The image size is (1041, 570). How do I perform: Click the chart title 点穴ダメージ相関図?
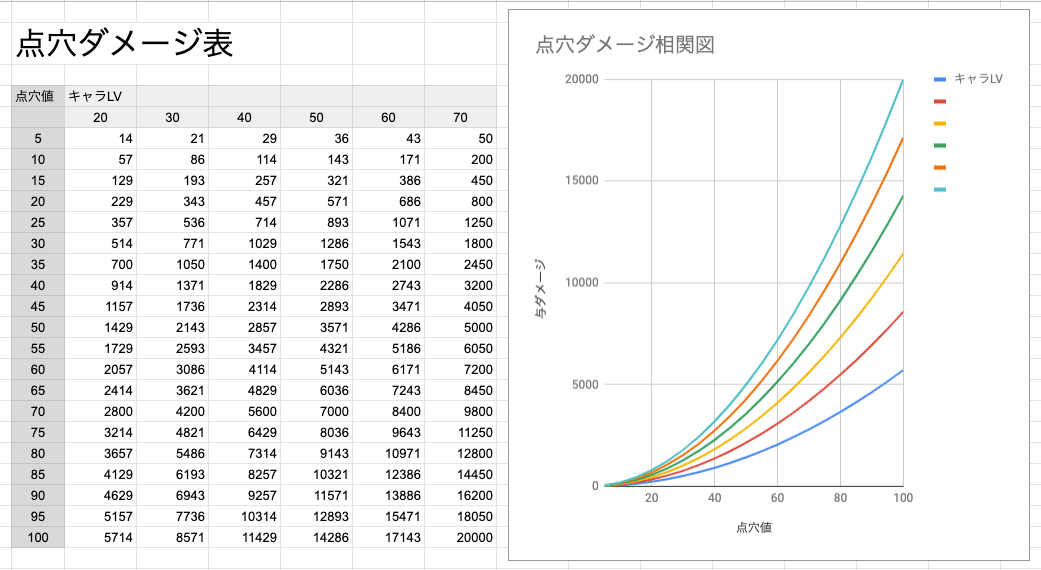tap(625, 45)
